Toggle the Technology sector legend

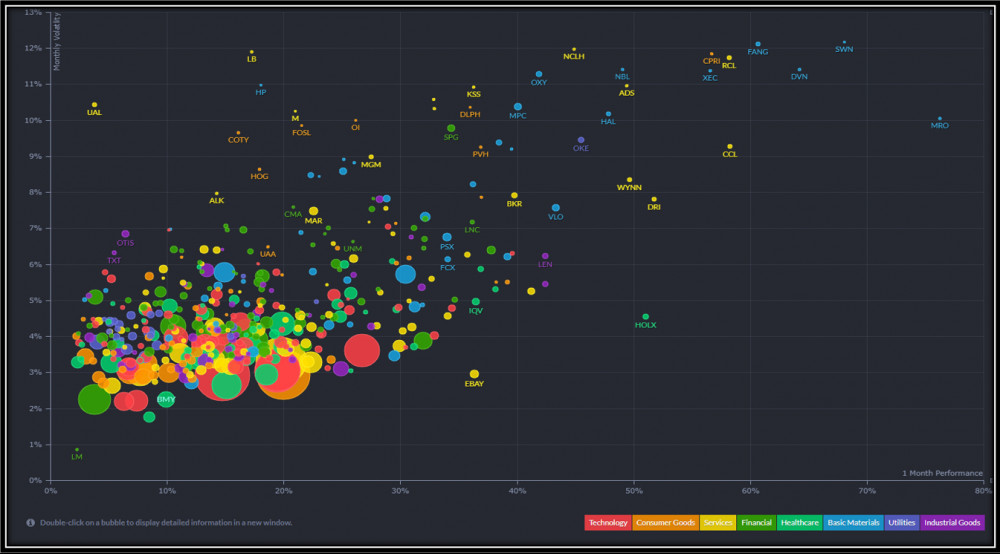pos(608,523)
